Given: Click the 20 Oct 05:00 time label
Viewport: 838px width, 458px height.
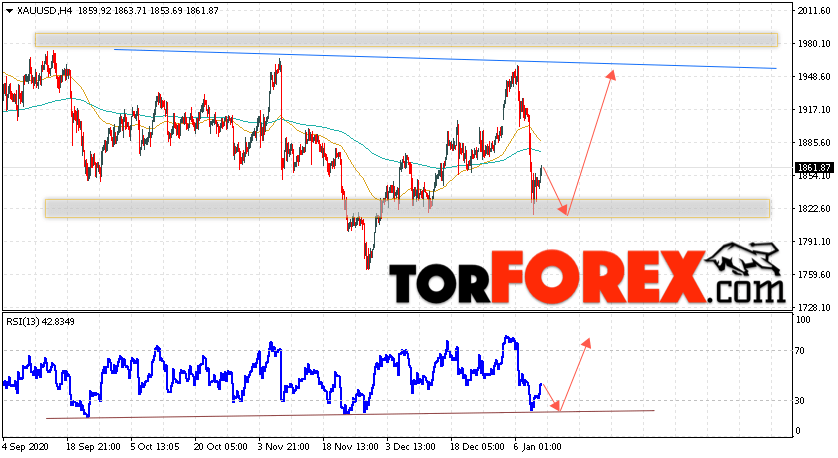Looking at the screenshot, I should click(221, 447).
